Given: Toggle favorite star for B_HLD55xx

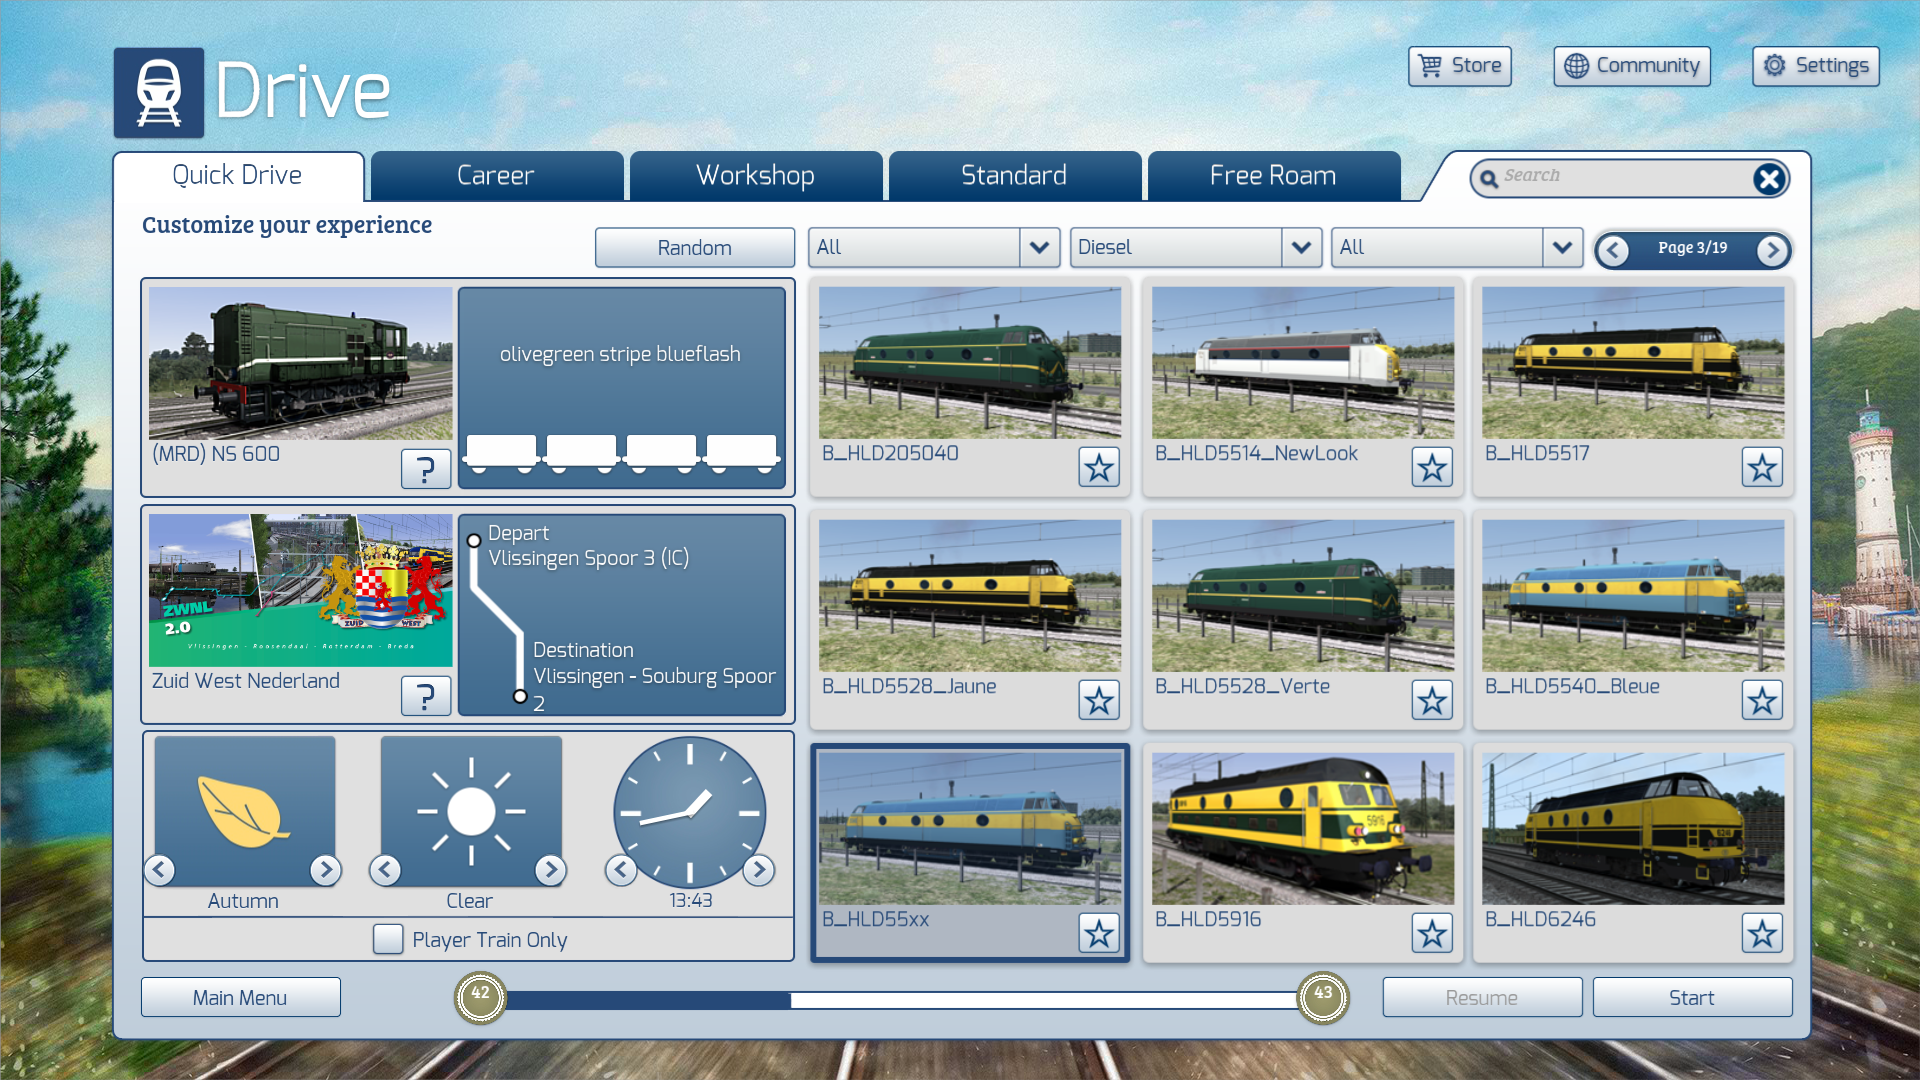Looking at the screenshot, I should pyautogui.click(x=1099, y=933).
